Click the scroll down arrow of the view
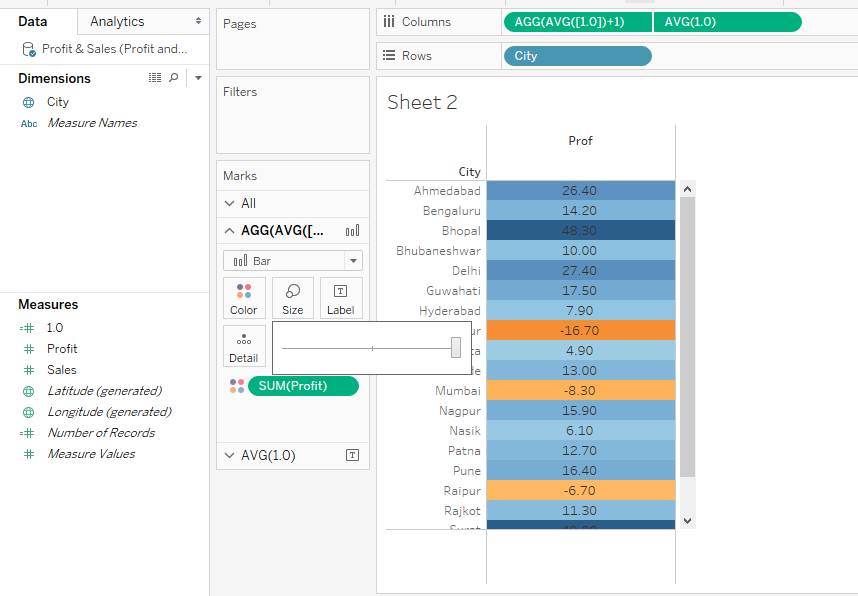Screen dimensions: 858x596 click(x=687, y=521)
